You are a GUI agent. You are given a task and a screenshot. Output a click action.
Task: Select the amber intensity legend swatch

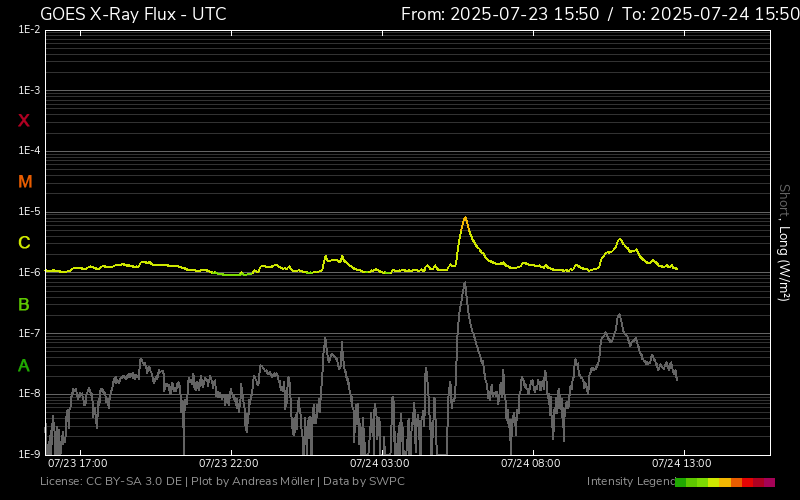(x=725, y=482)
